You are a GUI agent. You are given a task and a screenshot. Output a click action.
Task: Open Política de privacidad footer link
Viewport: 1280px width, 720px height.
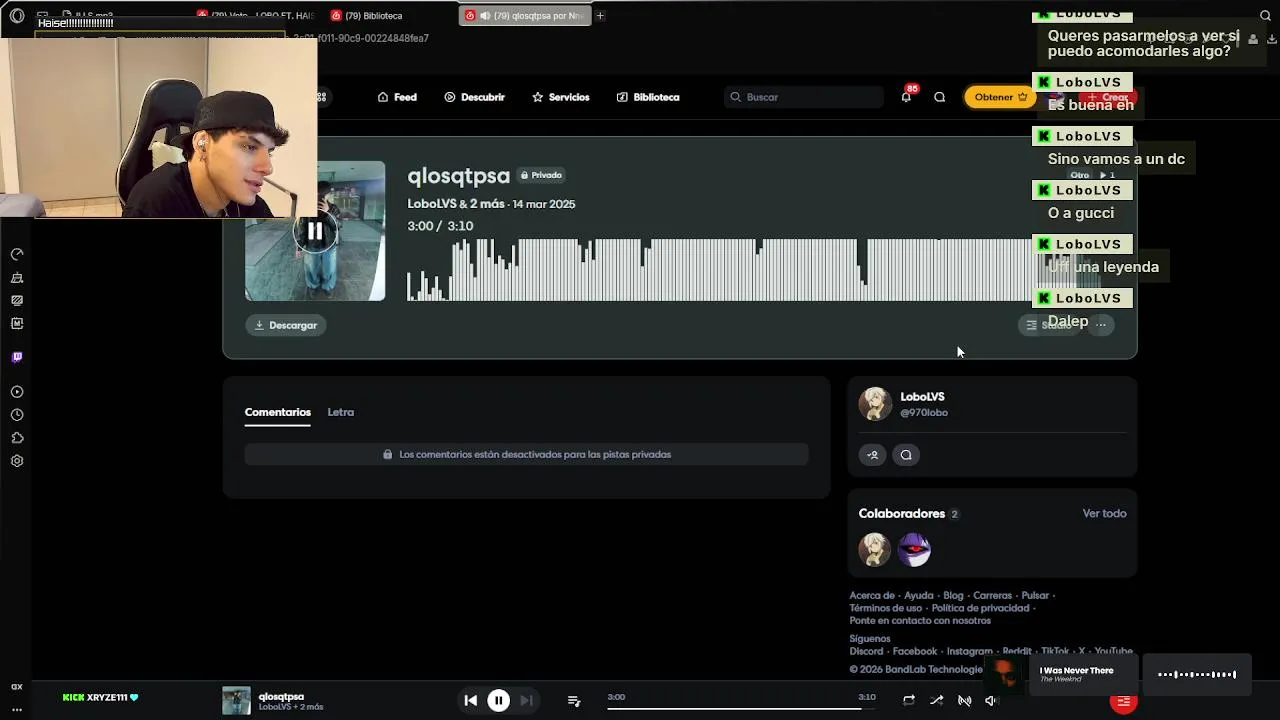coord(980,608)
